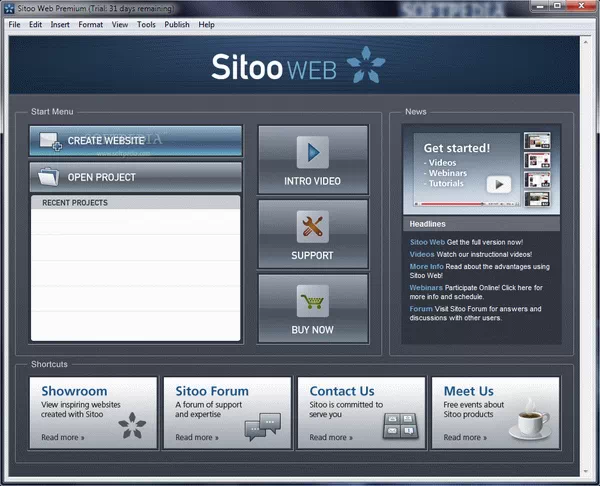The height and width of the screenshot is (486, 600).
Task: Click the Contact Us keypad icon
Action: [400, 427]
